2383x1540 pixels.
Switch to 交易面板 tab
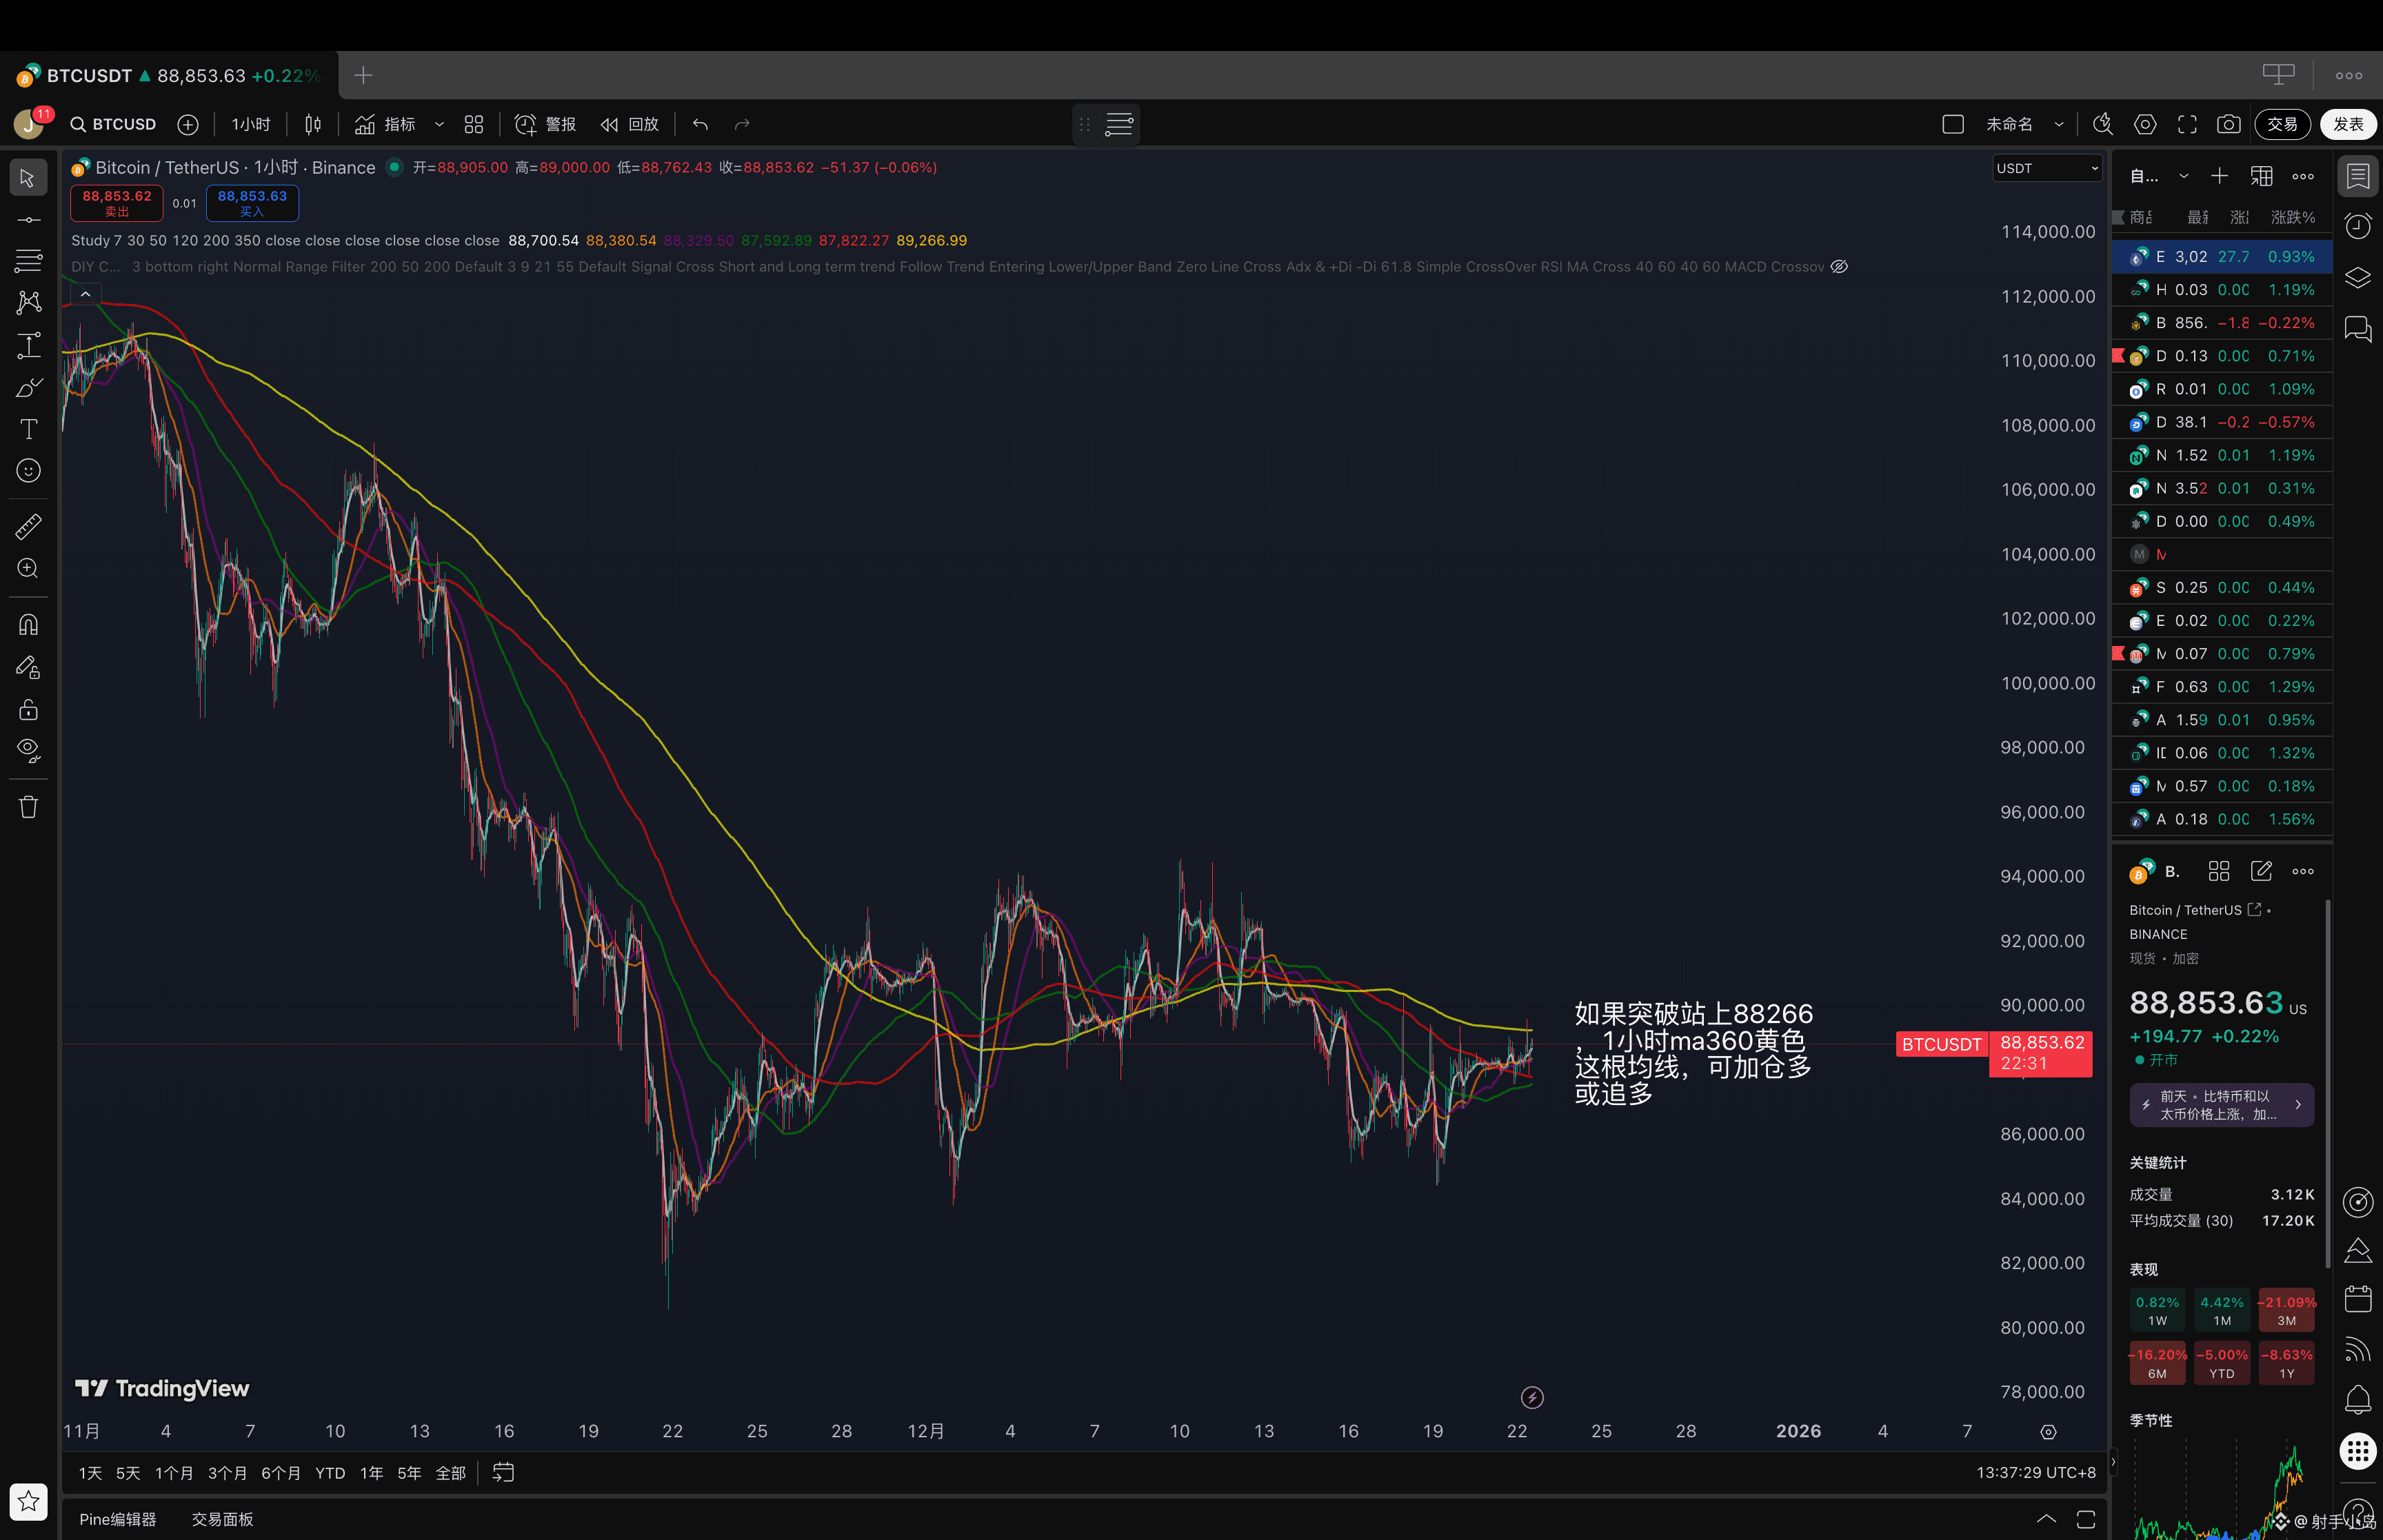coord(222,1519)
